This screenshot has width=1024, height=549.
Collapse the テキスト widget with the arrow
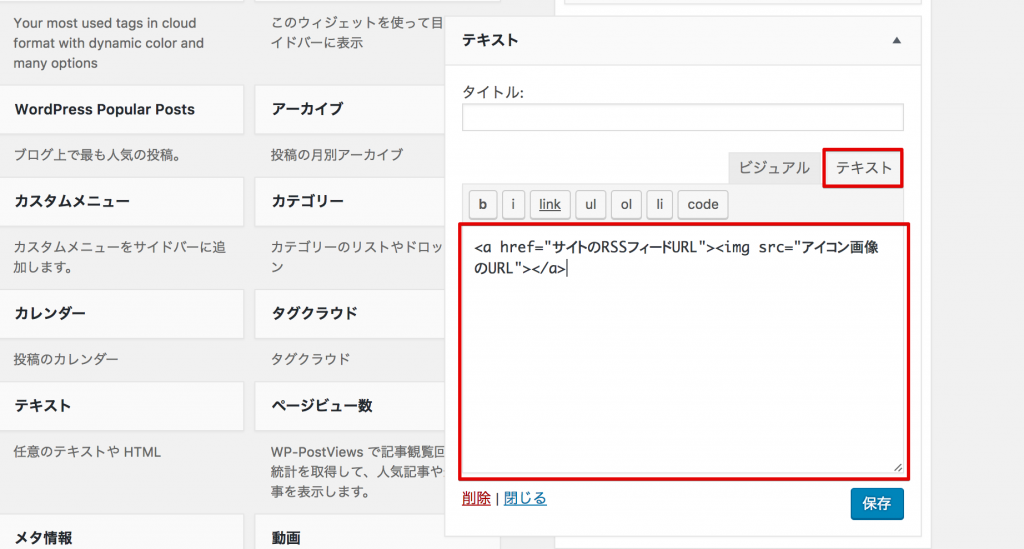coord(896,41)
